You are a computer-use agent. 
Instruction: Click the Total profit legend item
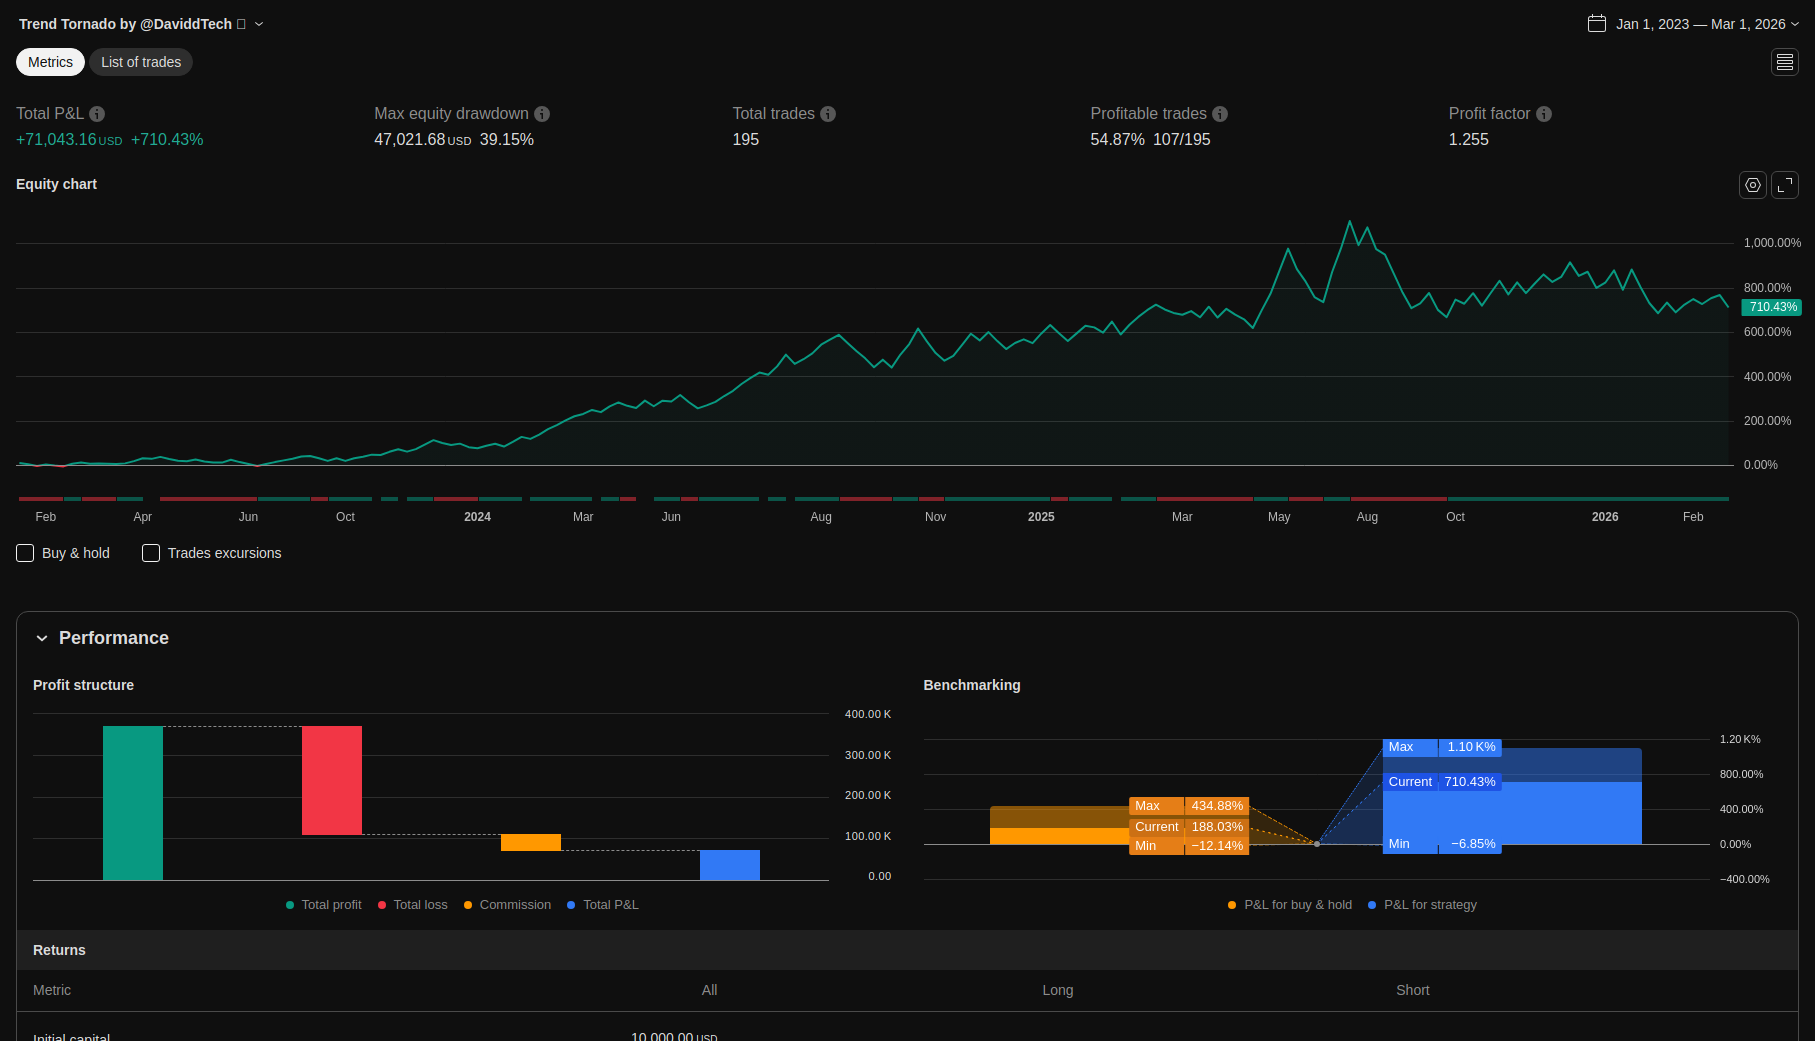[324, 905]
